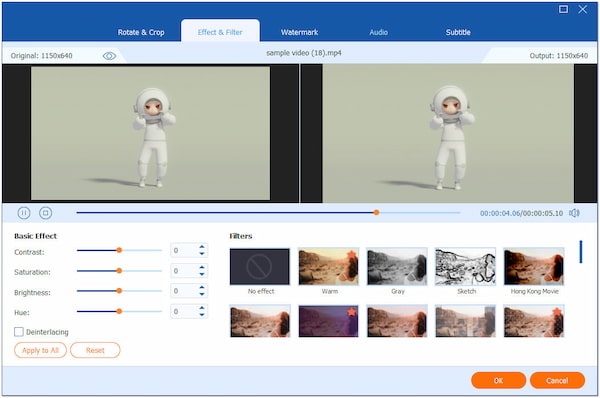Screen dimensions: 600x398
Task: Select the purple-tinted filter thumbnail
Action: pyautogui.click(x=328, y=321)
